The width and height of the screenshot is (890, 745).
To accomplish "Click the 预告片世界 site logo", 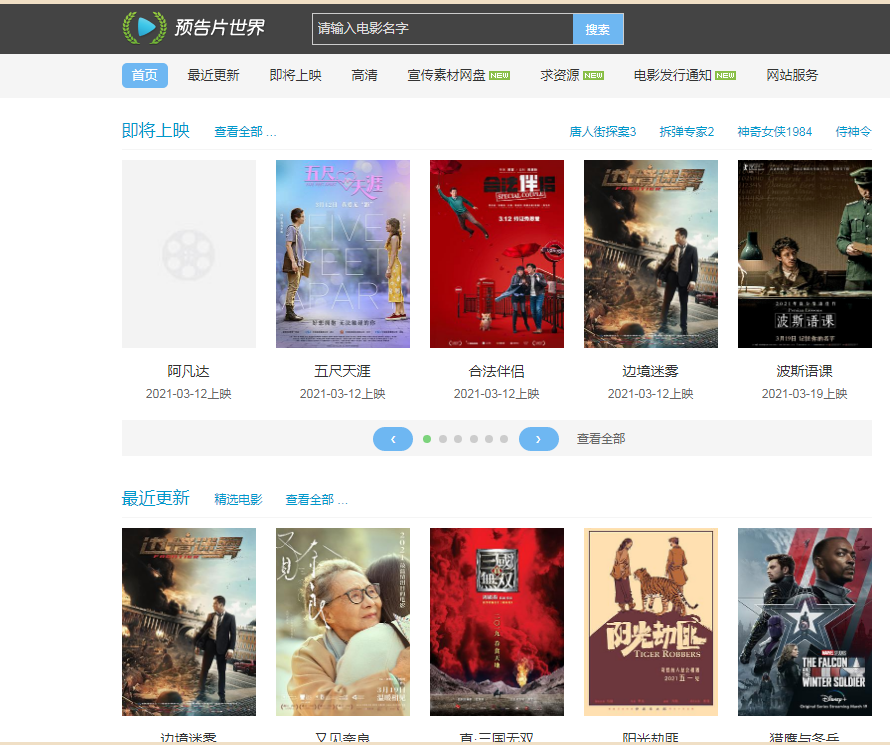I will 194,27.
